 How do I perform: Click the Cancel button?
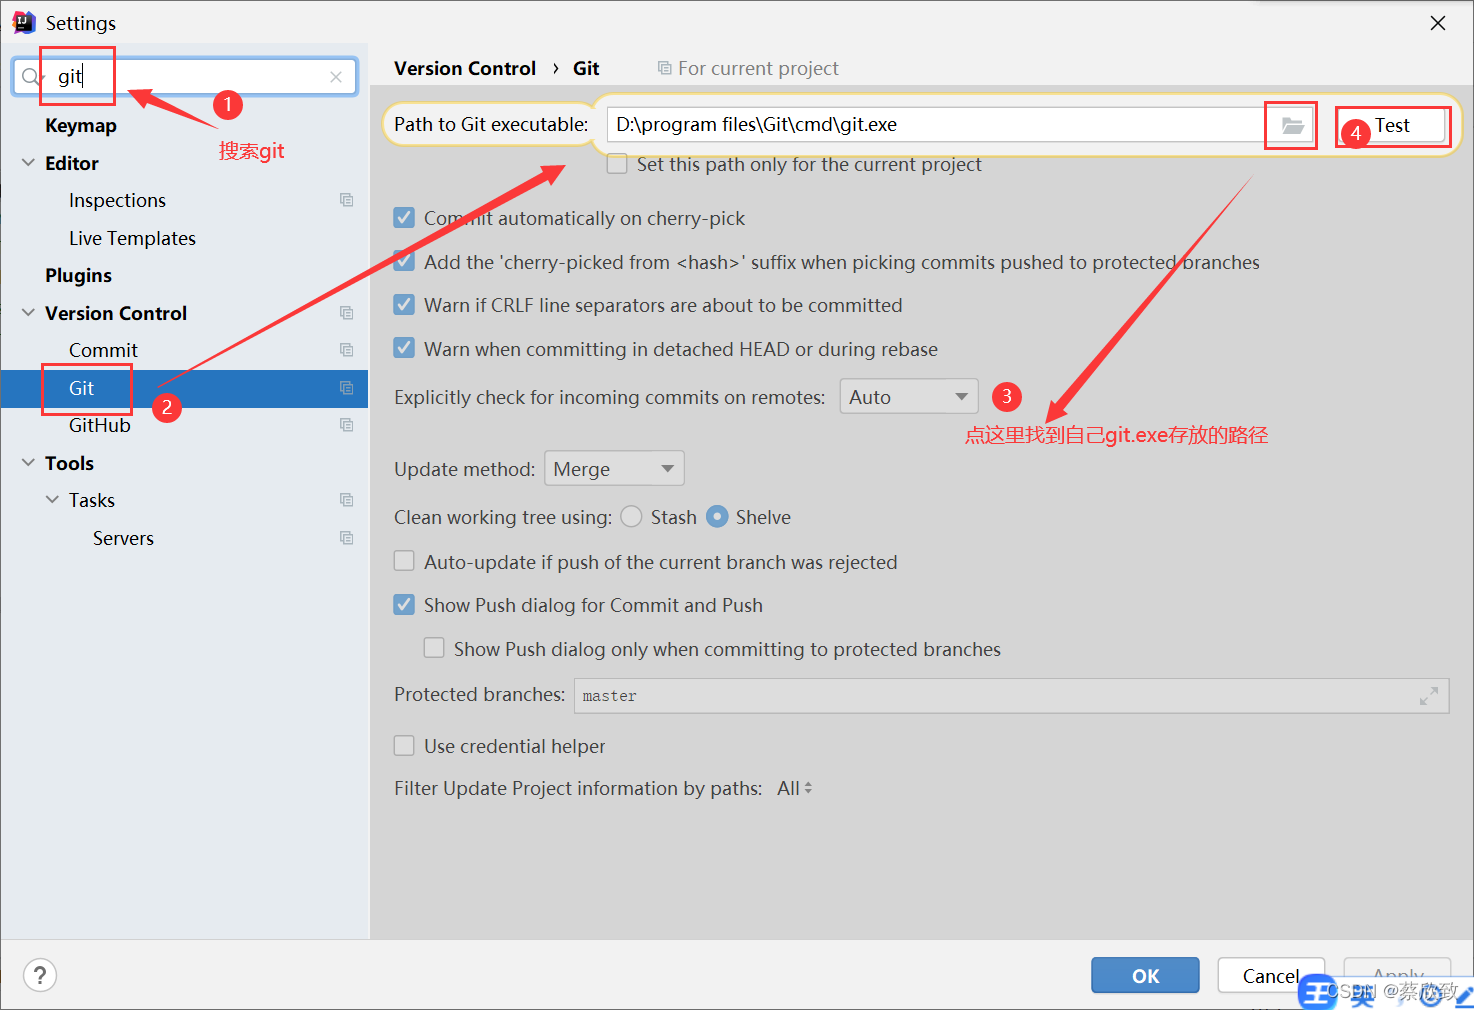(x=1271, y=976)
